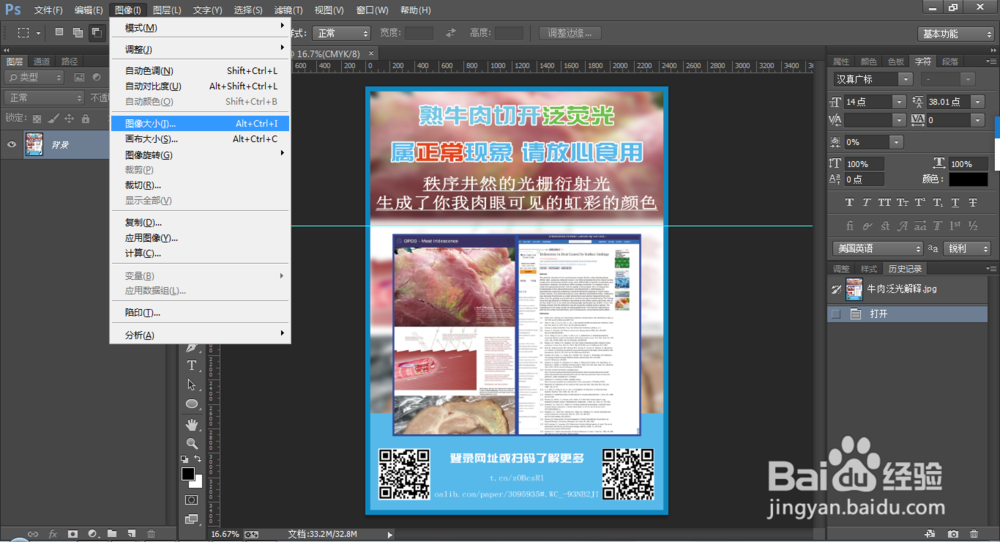
Task: Click the link layers icon
Action: tap(33, 534)
